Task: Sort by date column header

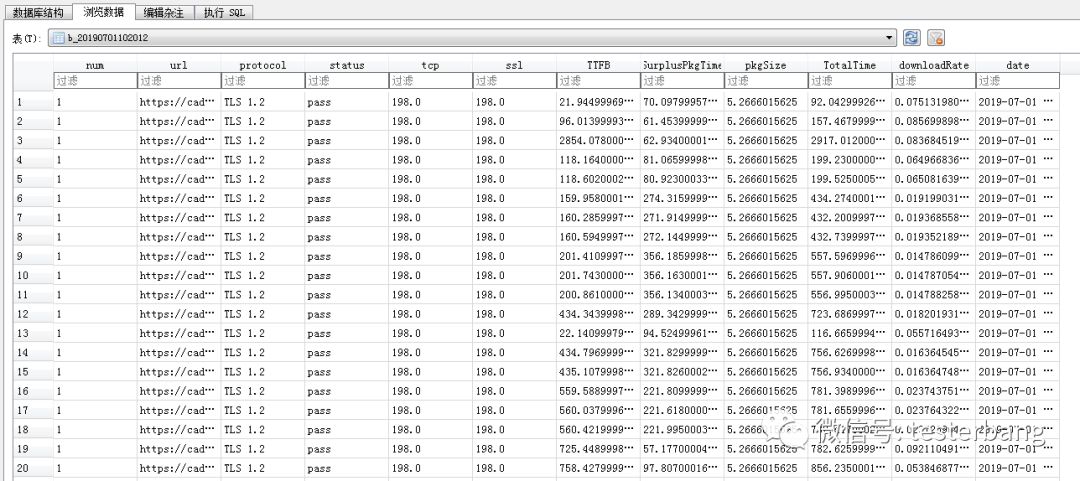Action: [x=1017, y=65]
